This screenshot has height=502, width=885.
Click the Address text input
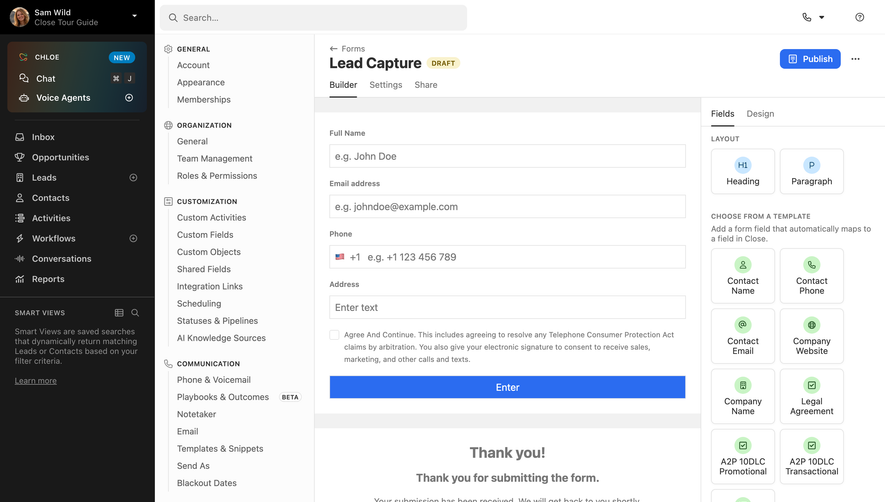pos(507,307)
